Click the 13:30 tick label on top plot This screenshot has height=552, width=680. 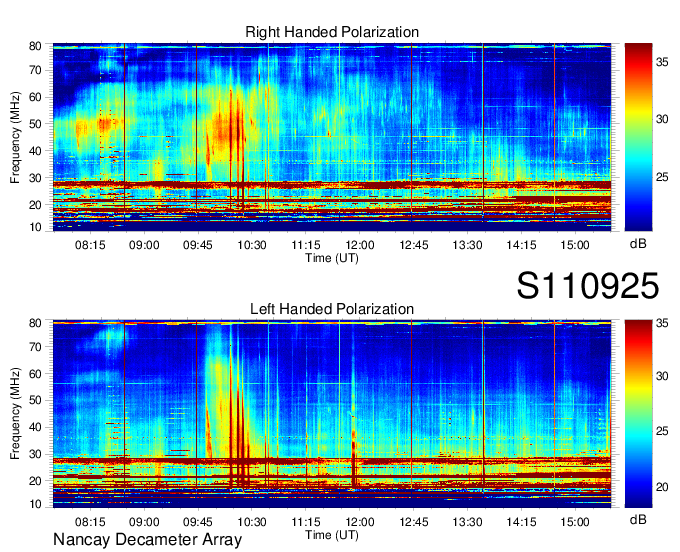(468, 245)
